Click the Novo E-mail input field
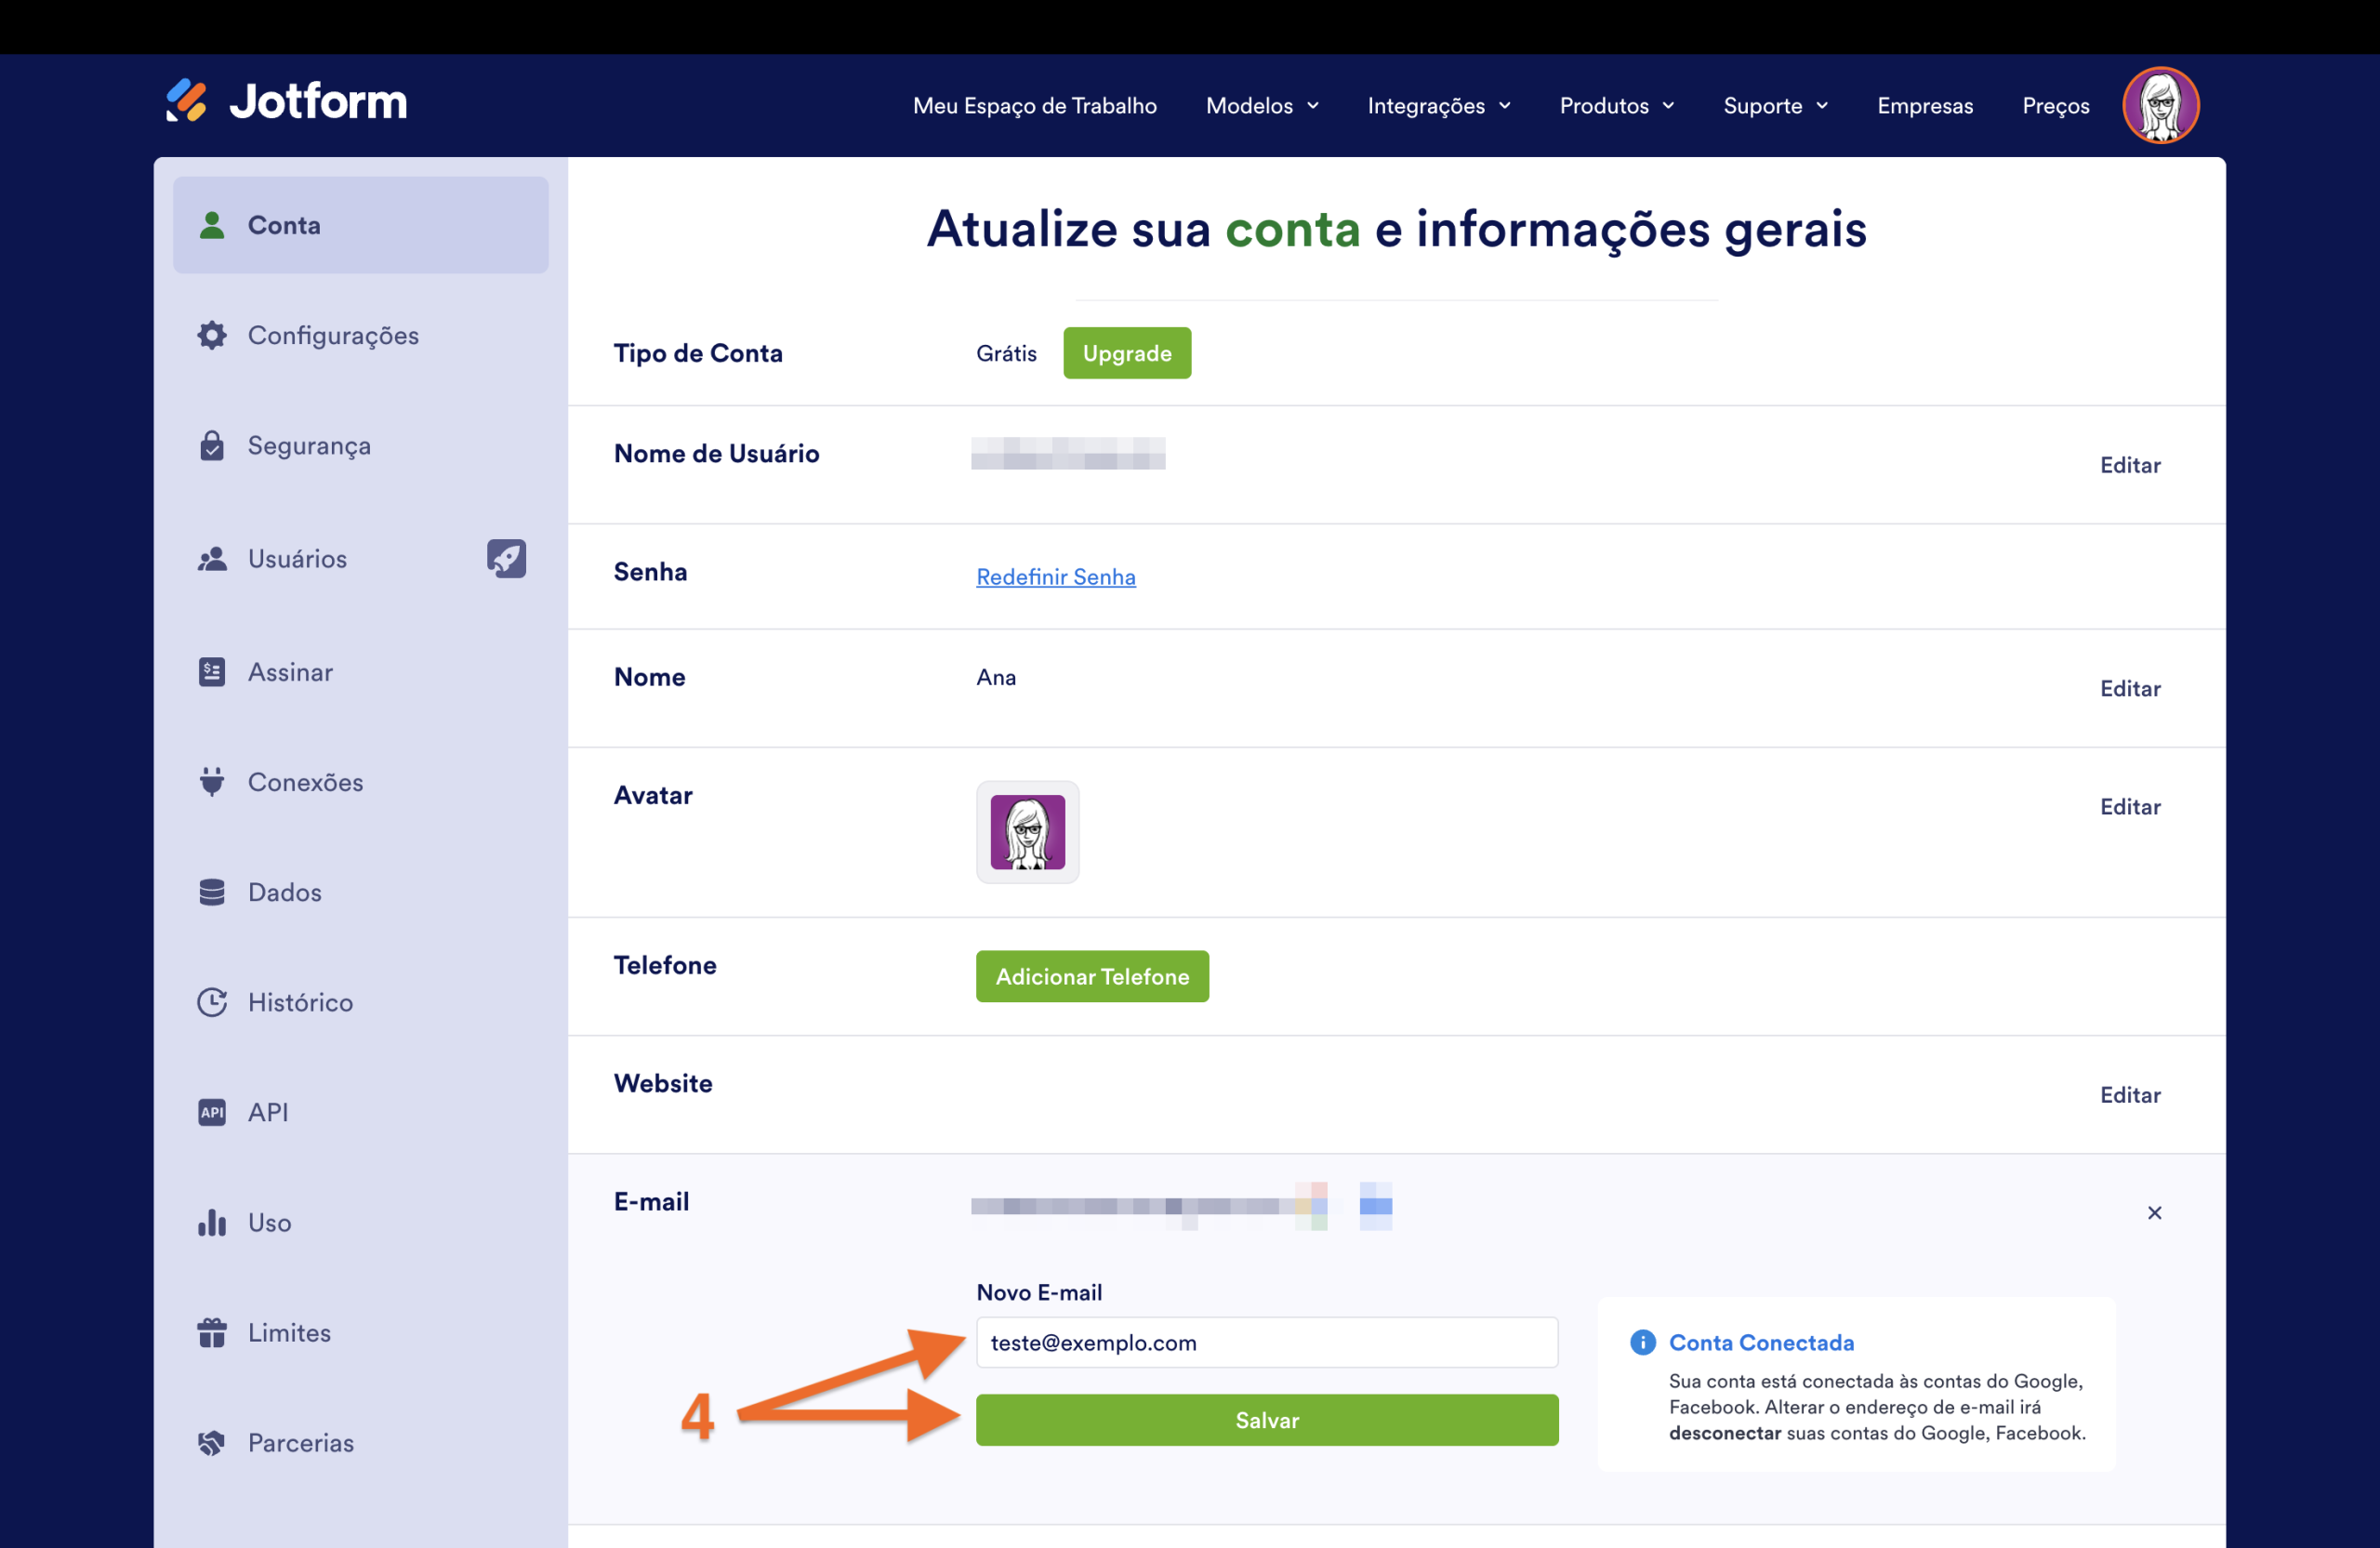 tap(1266, 1342)
